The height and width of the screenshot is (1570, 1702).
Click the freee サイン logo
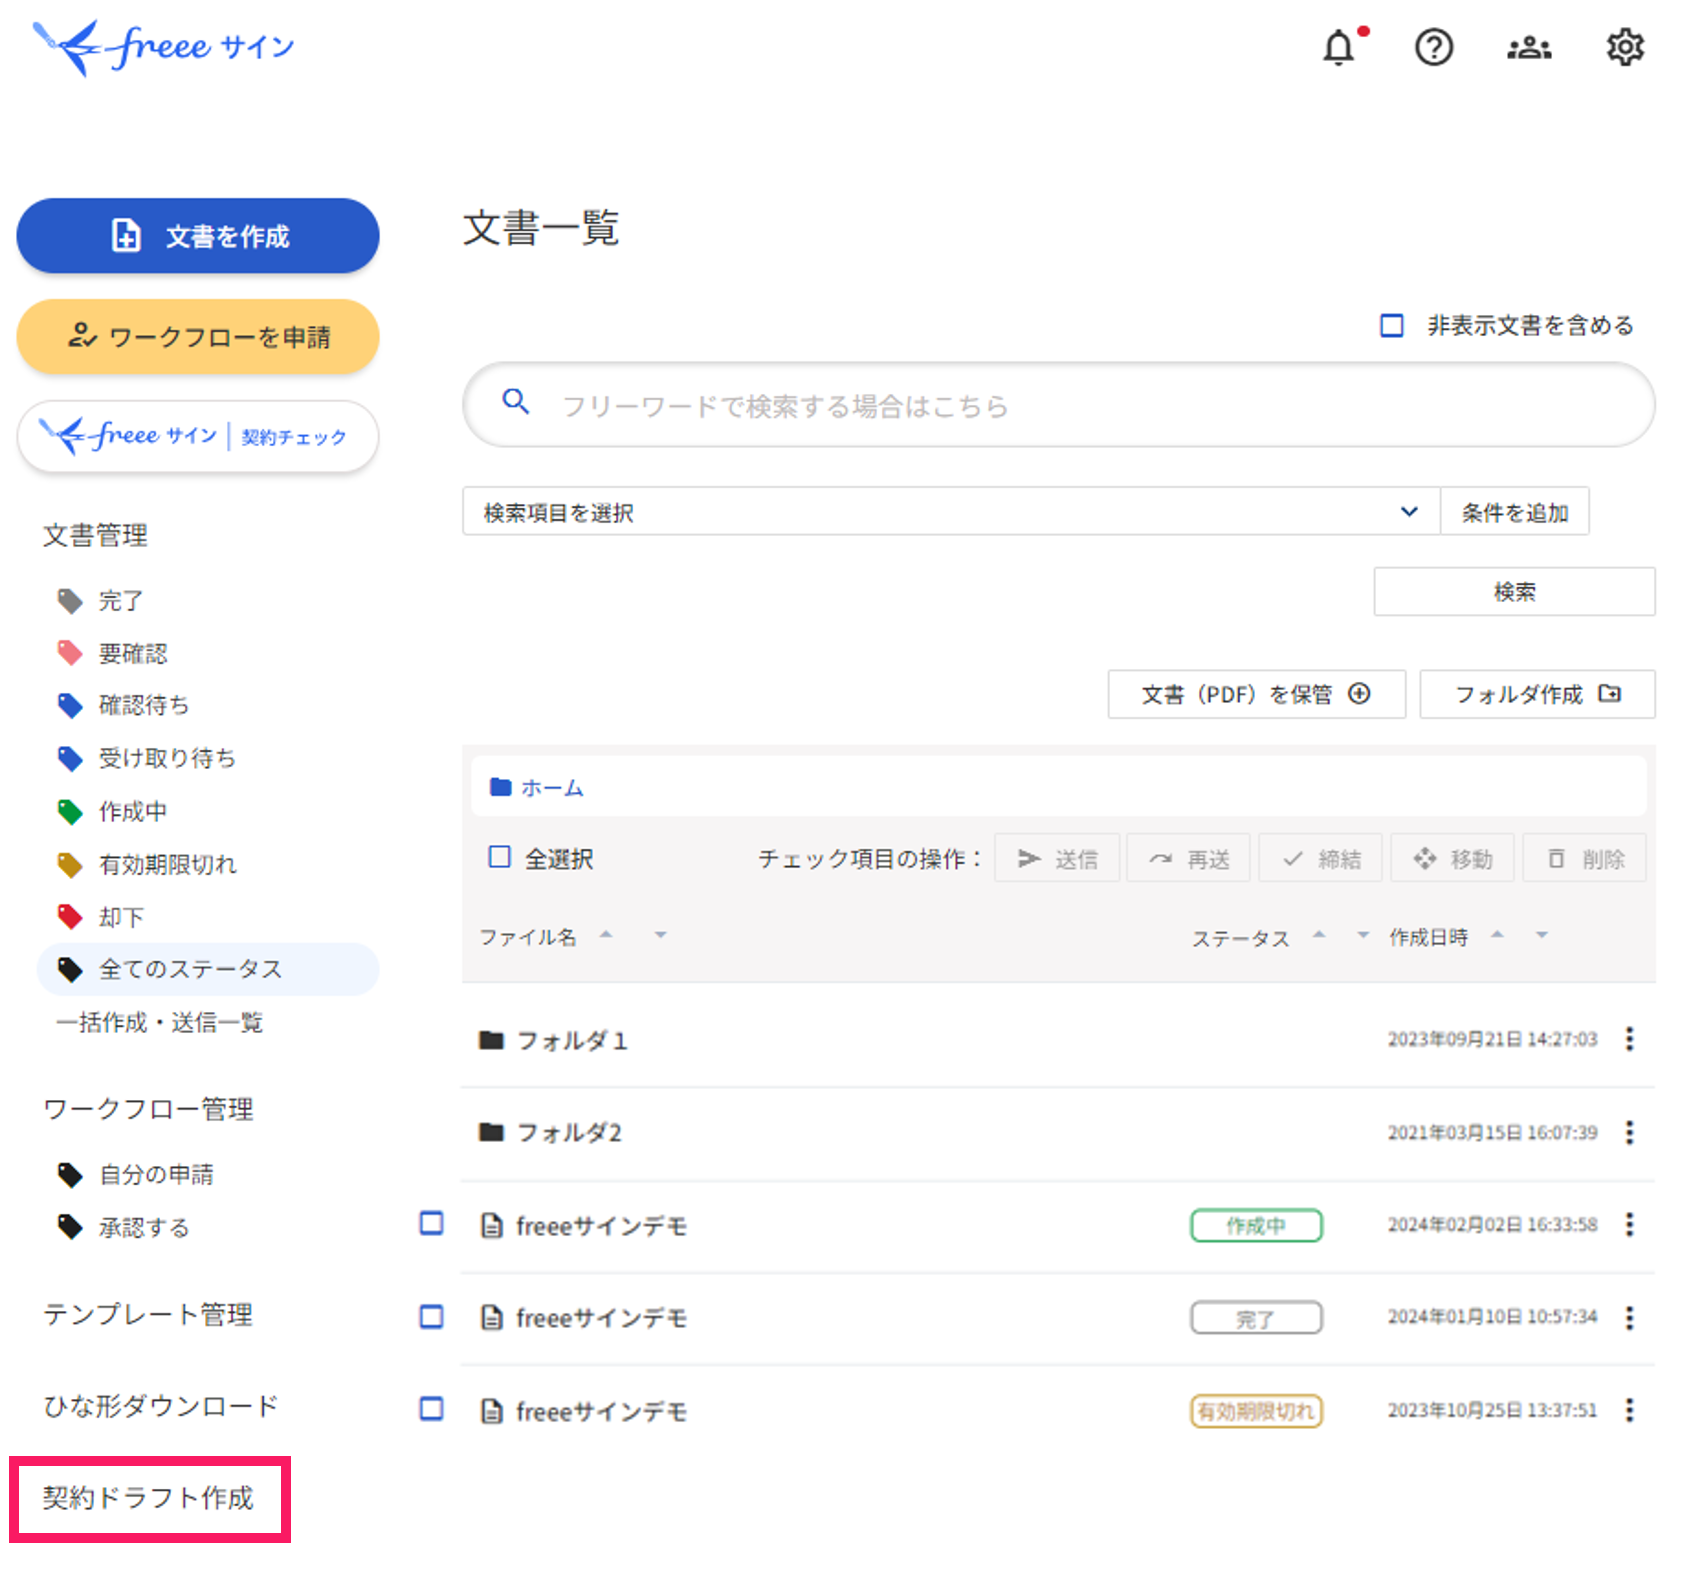(x=164, y=47)
